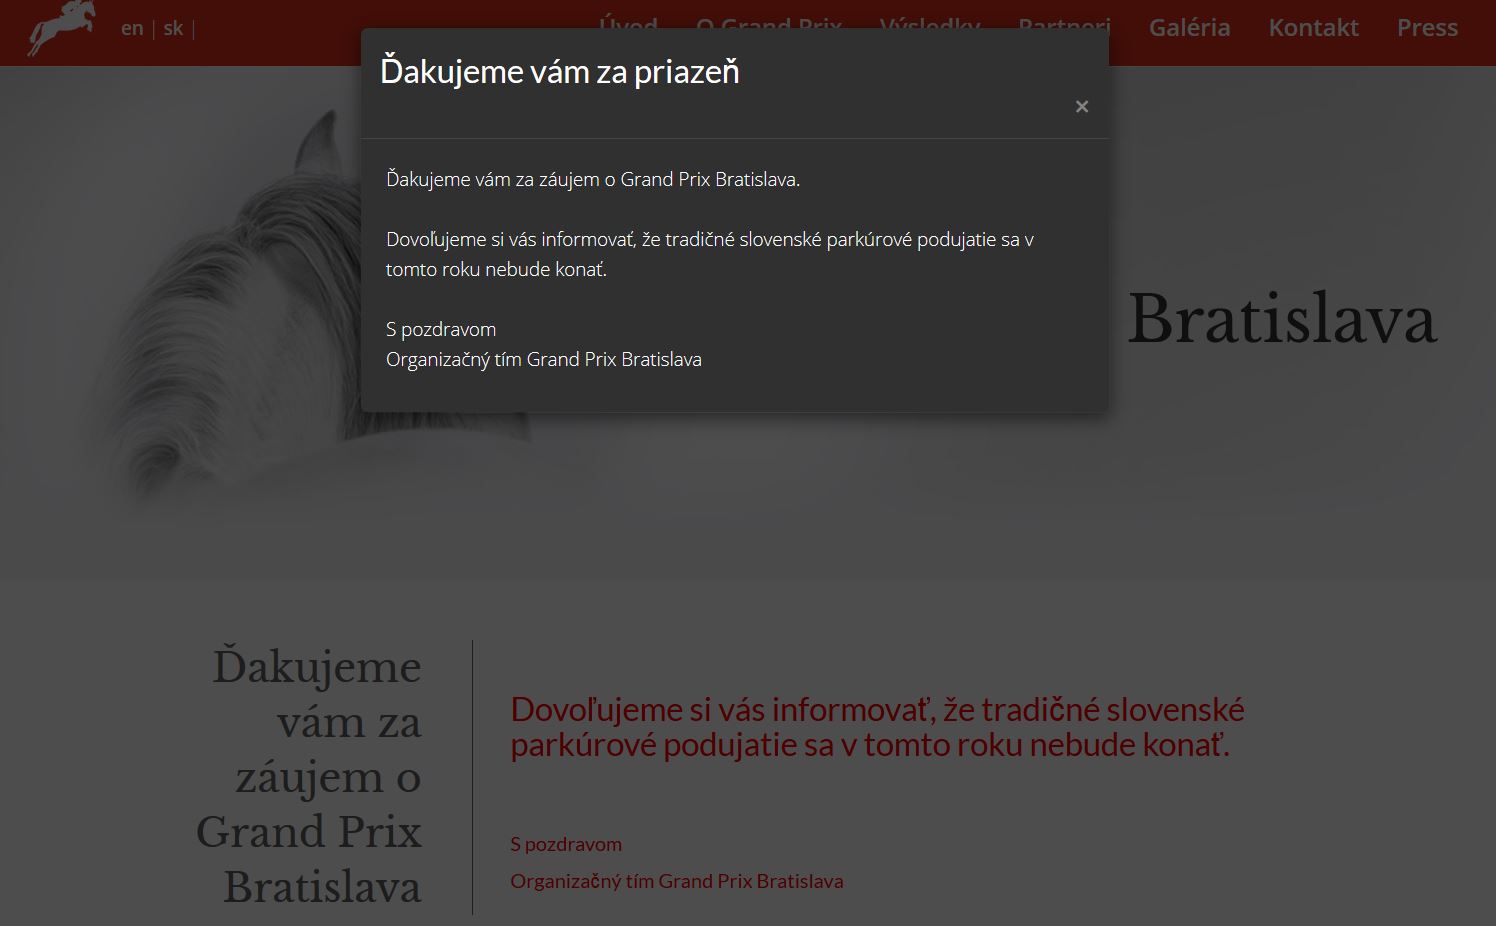Click the red S pozdravom text on the page
This screenshot has width=1496, height=926.
[x=565, y=844]
